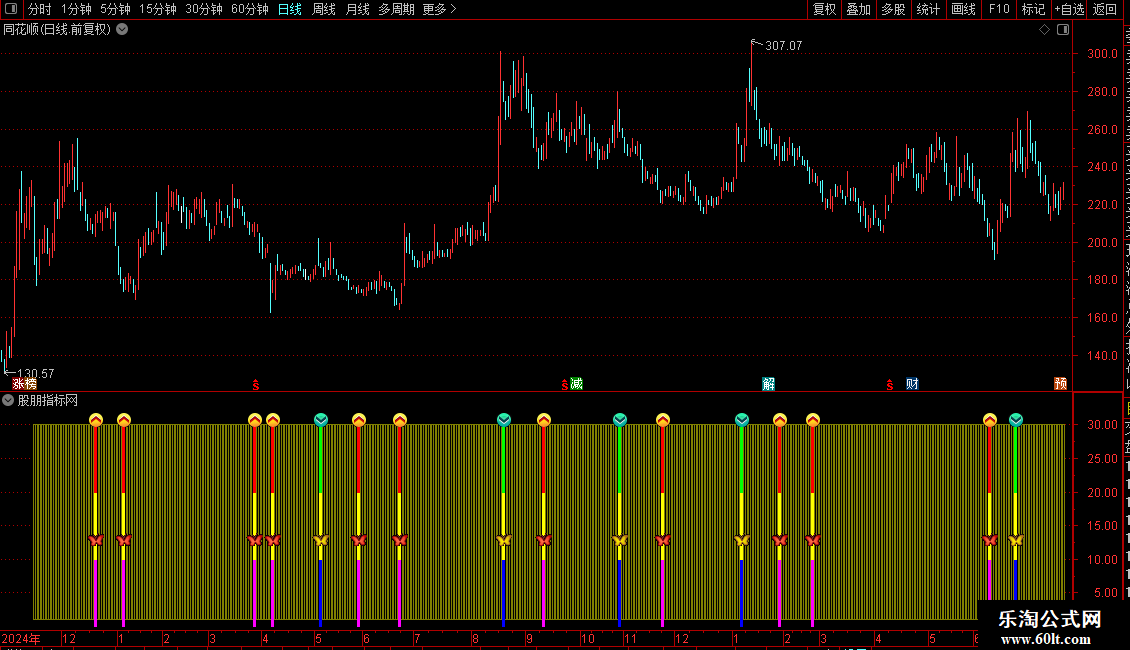Click the 复权 button
This screenshot has height=650, width=1130.
(x=824, y=9)
